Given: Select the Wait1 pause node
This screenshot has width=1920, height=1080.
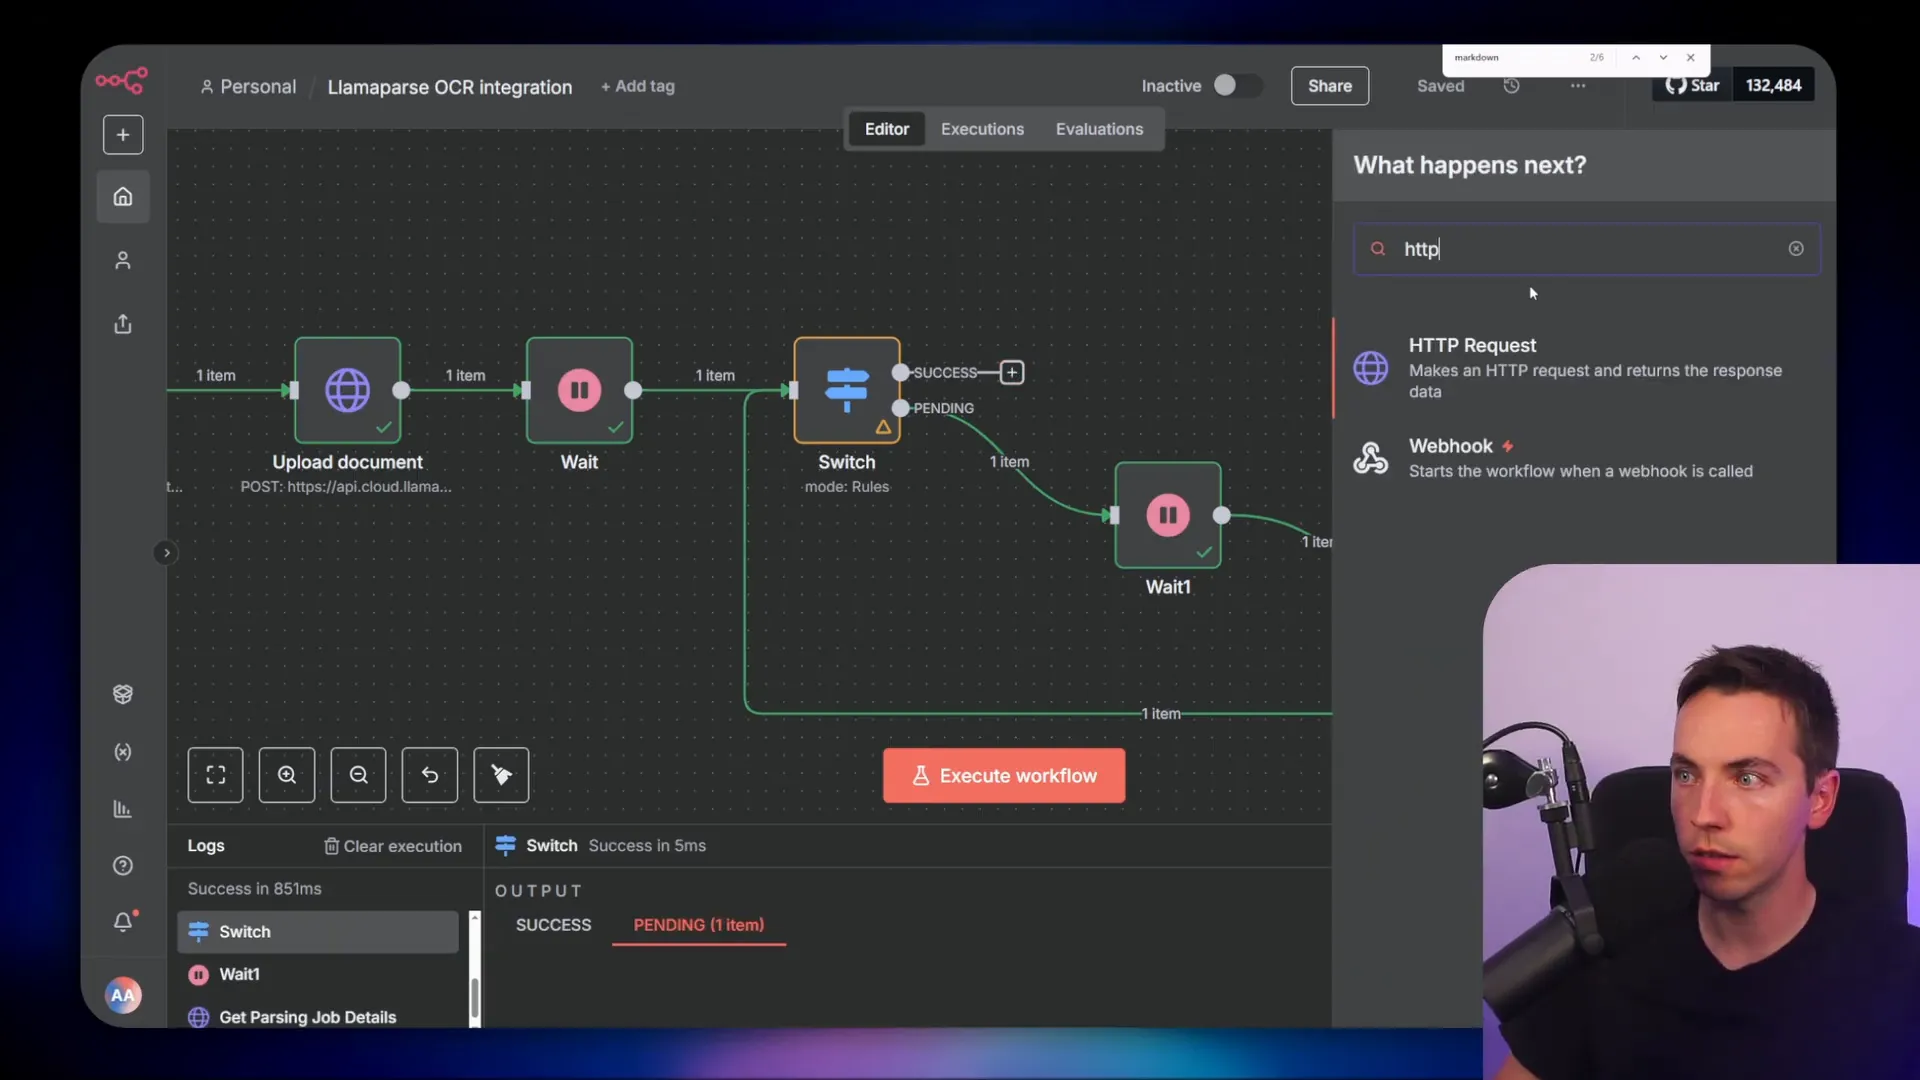Looking at the screenshot, I should pyautogui.click(x=1168, y=515).
